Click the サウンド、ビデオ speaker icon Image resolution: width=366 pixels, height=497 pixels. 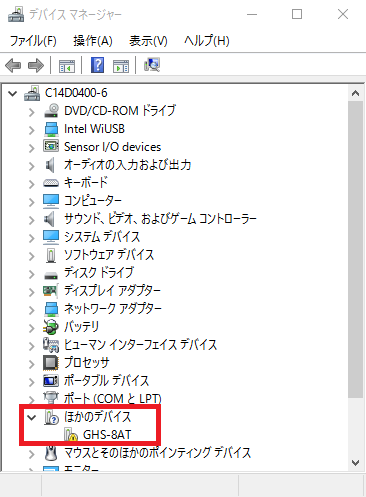click(50, 219)
